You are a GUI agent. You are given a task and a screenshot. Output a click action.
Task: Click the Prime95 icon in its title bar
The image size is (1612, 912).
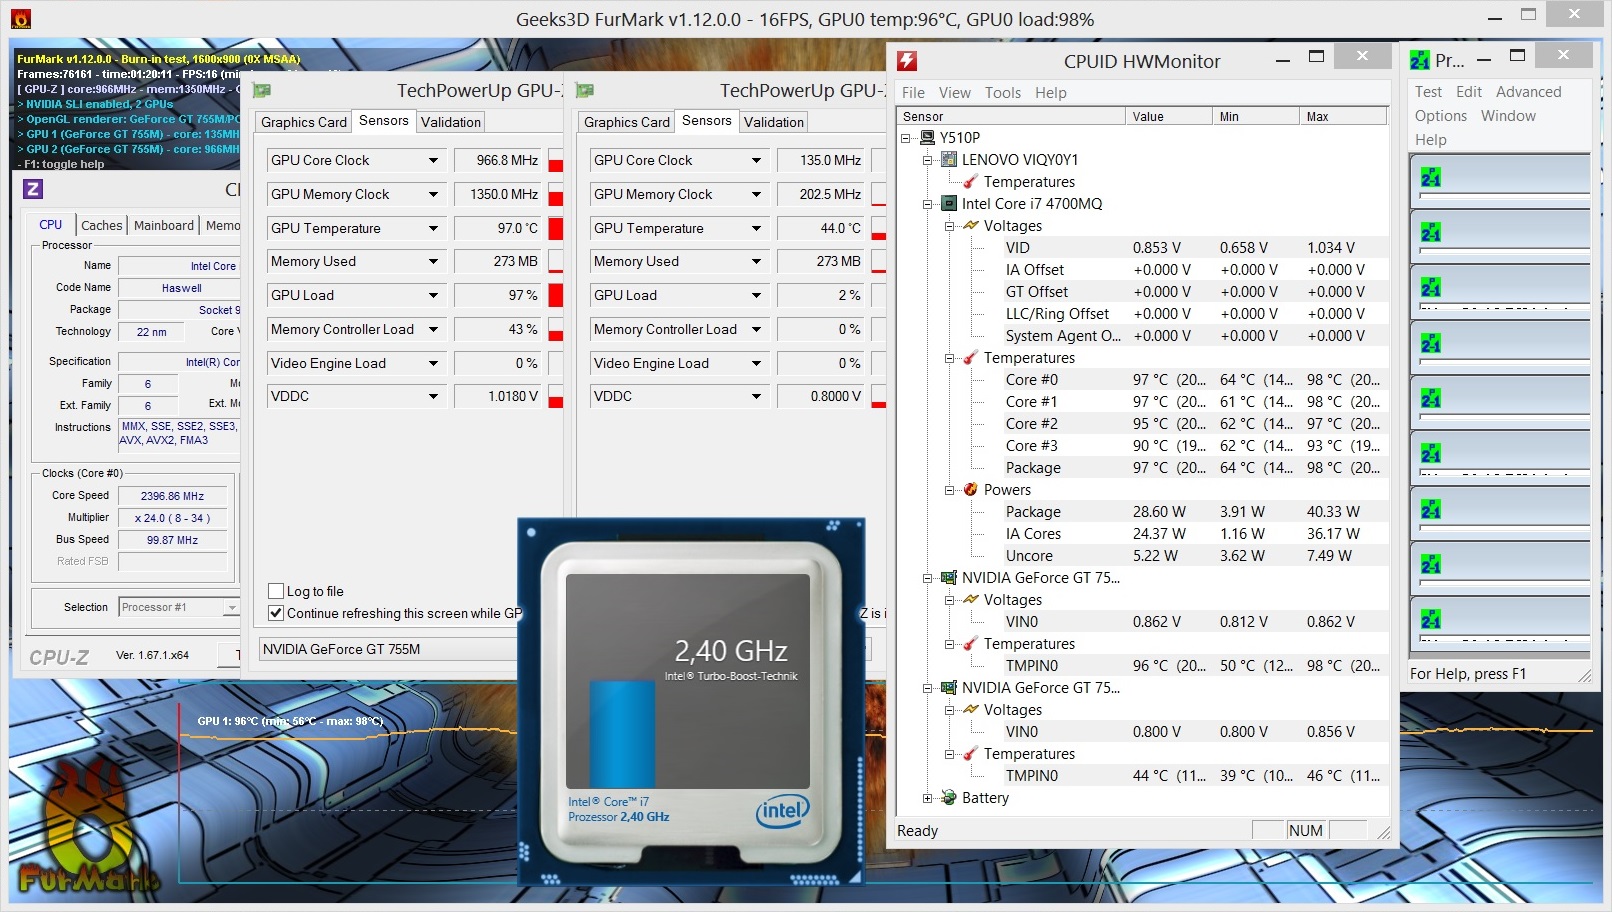click(x=1420, y=61)
